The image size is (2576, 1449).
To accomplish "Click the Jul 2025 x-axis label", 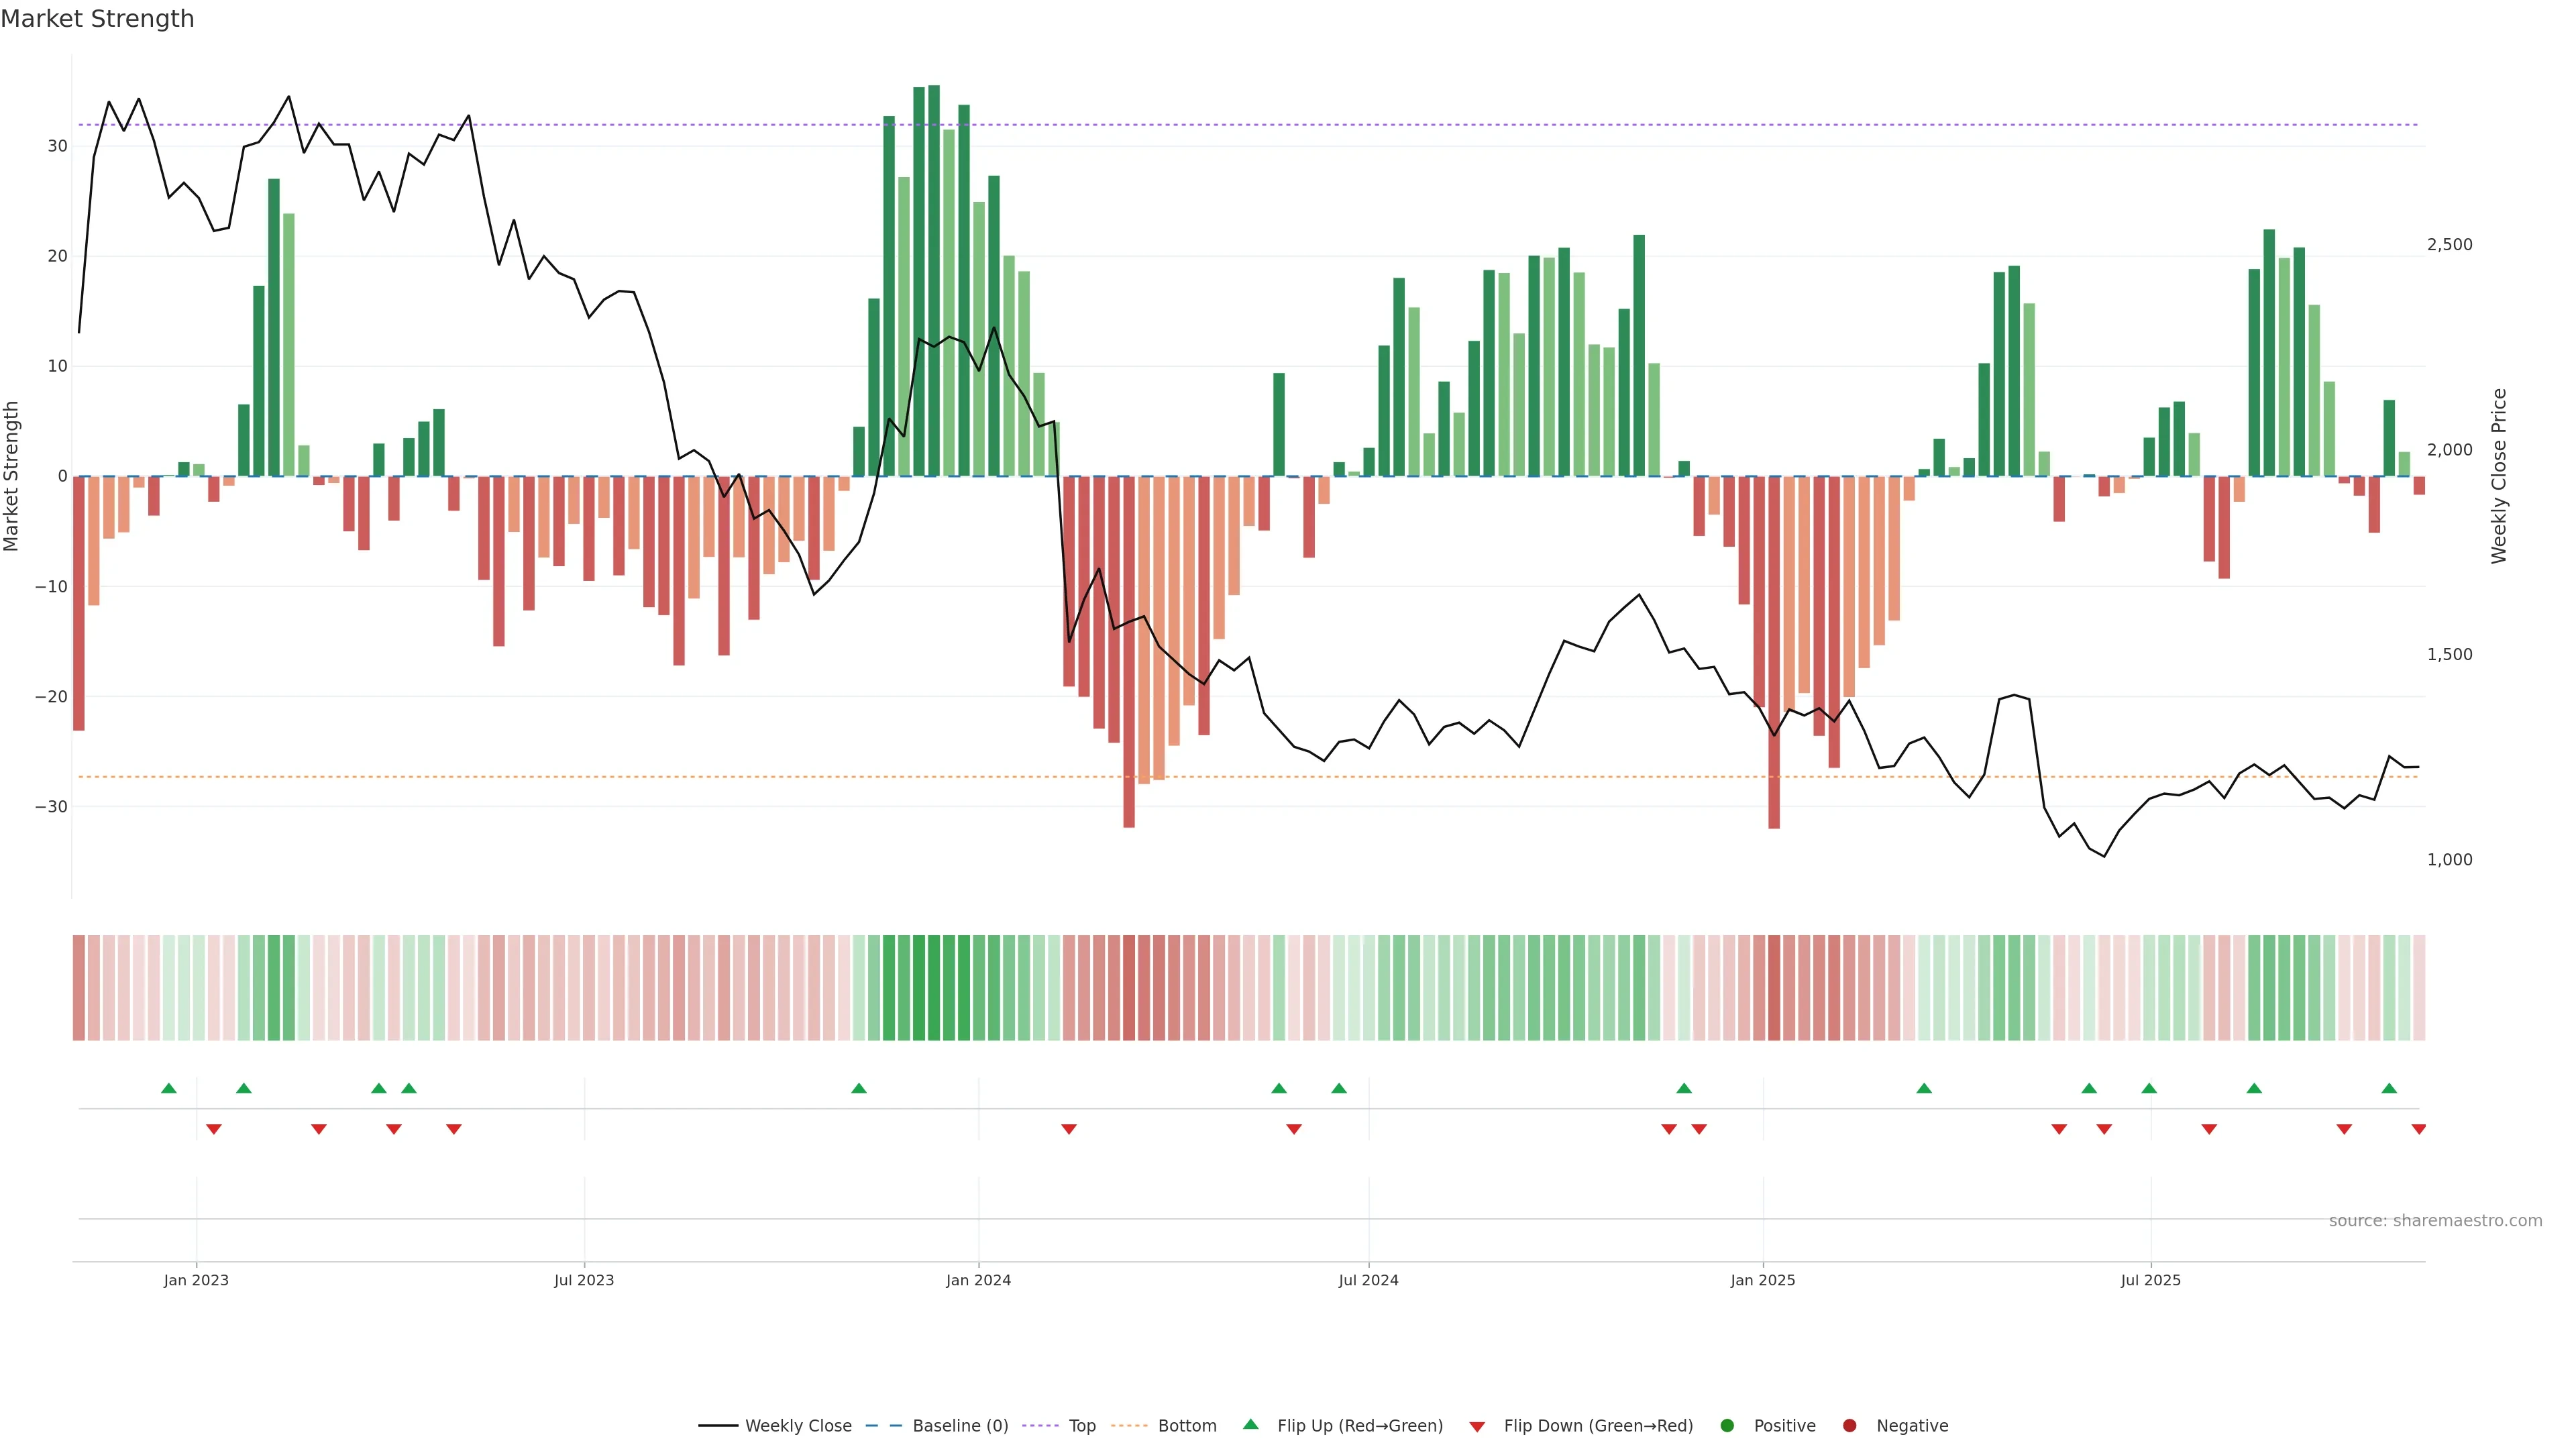I will (x=2150, y=1280).
